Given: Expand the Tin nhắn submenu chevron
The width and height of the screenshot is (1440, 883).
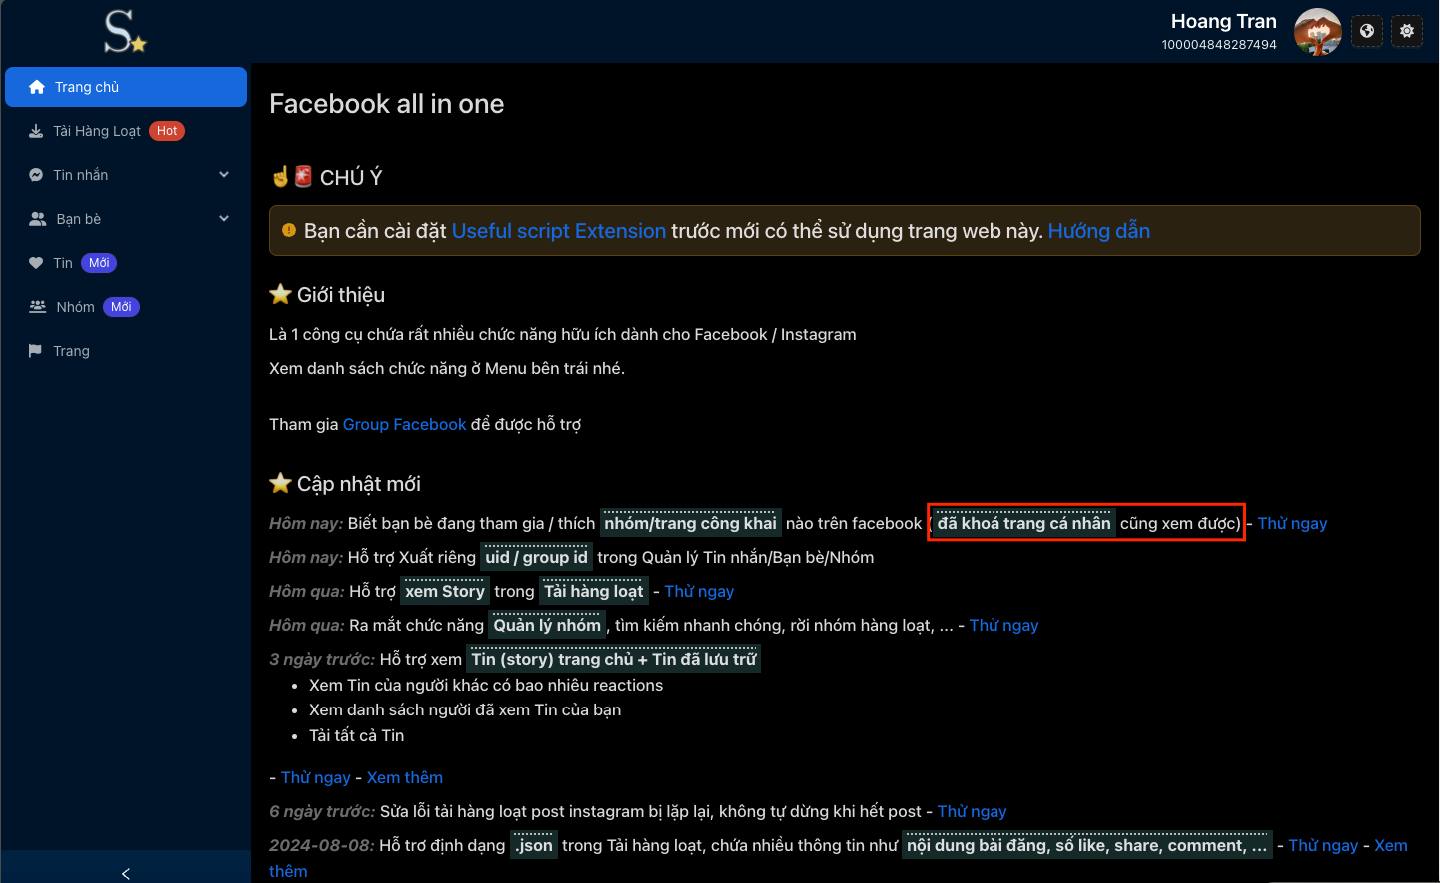Looking at the screenshot, I should coord(224,175).
